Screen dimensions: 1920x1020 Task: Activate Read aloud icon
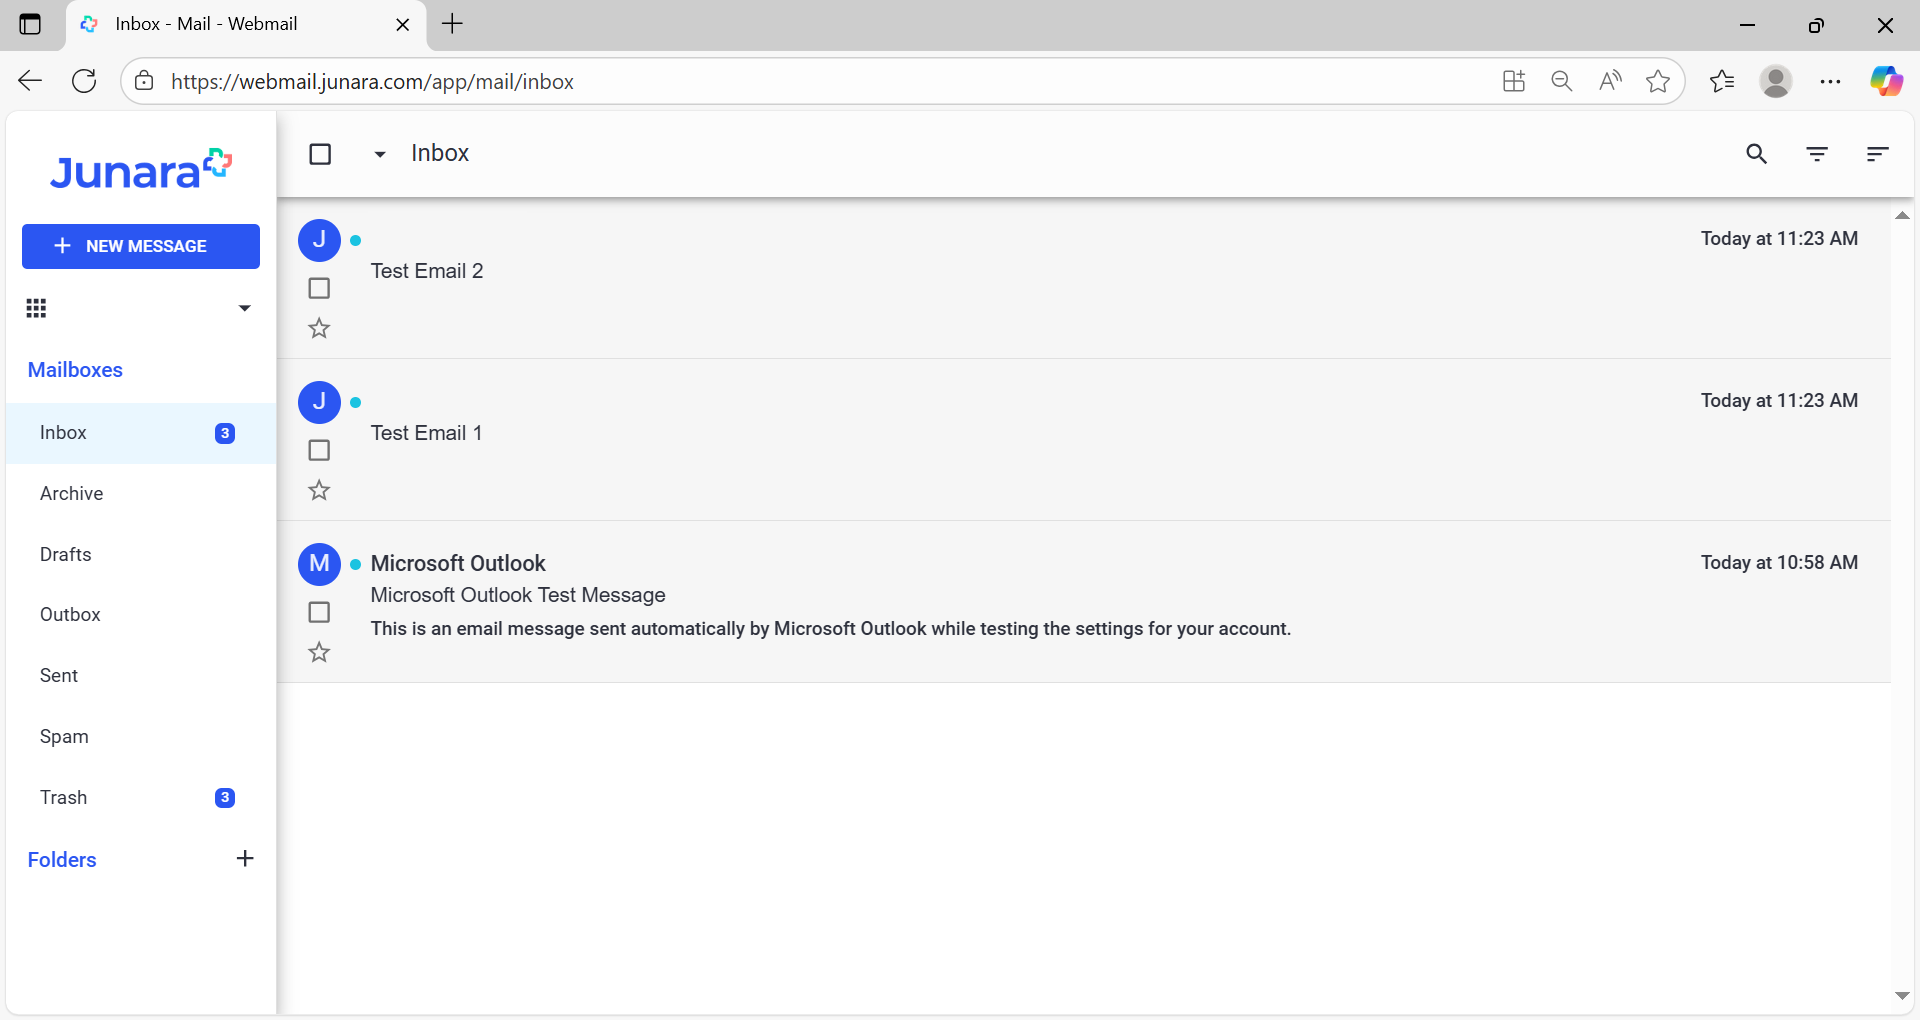coord(1610,81)
